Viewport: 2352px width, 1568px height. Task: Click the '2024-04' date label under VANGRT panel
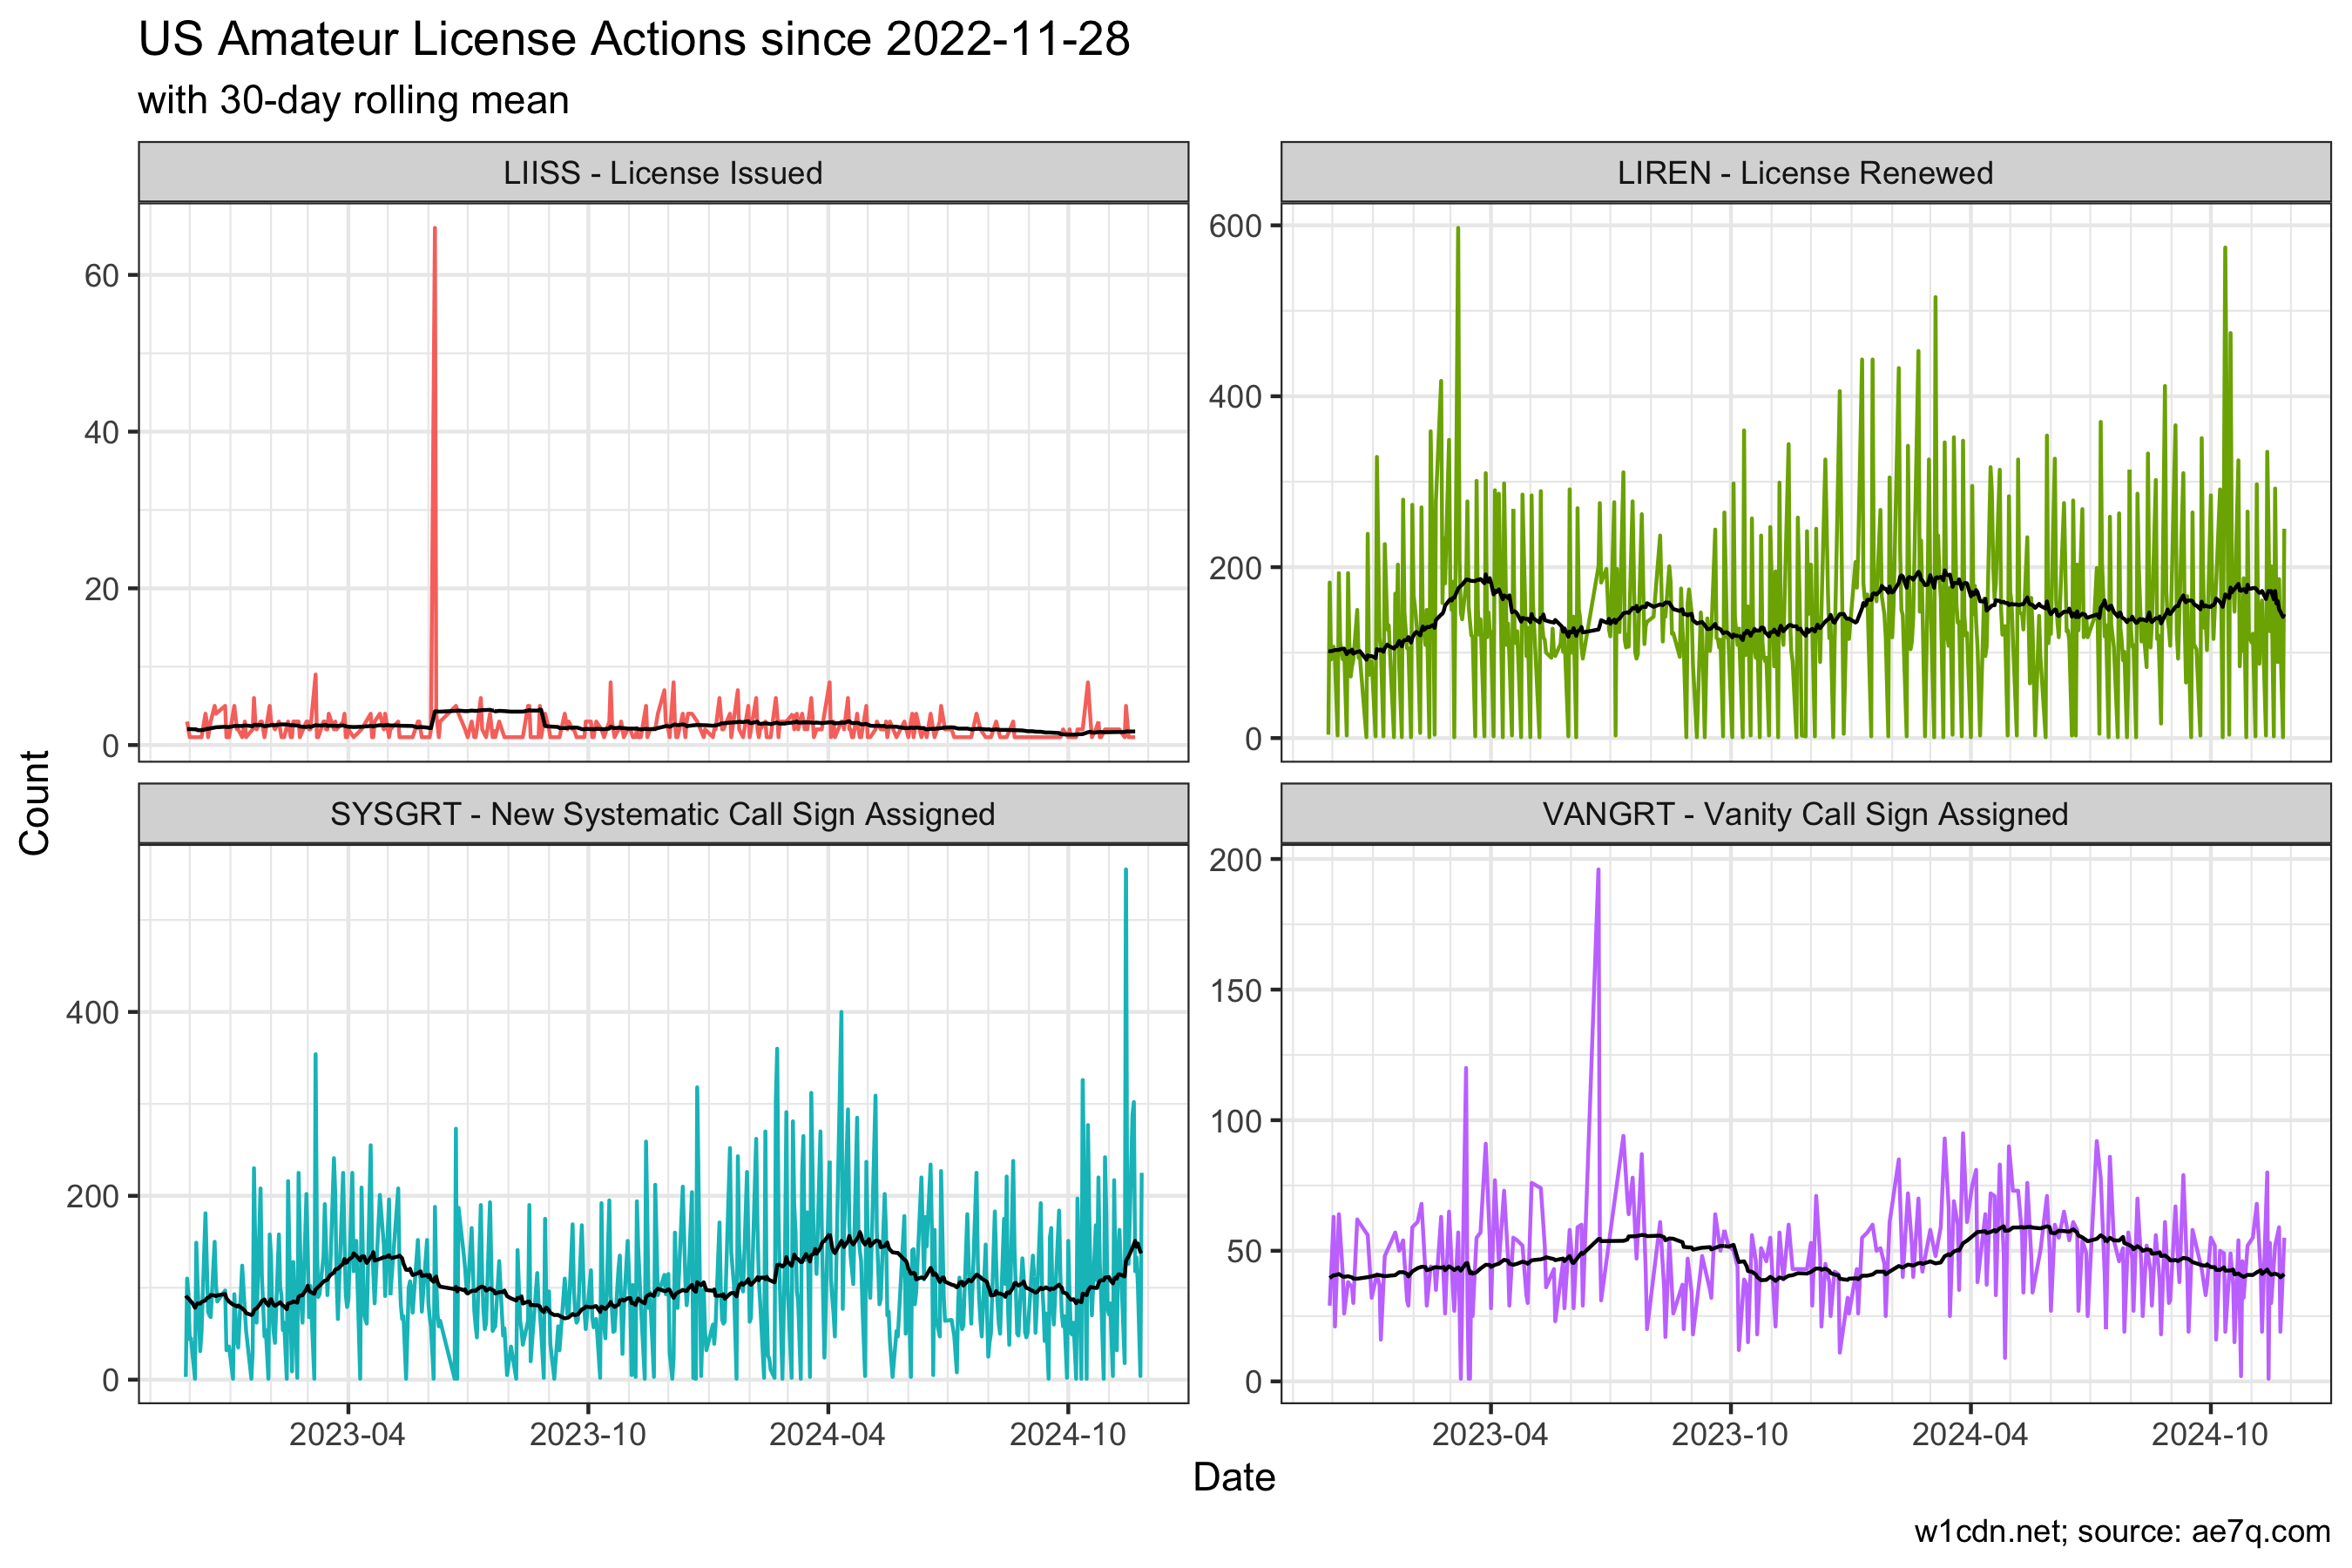pyautogui.click(x=1970, y=1434)
